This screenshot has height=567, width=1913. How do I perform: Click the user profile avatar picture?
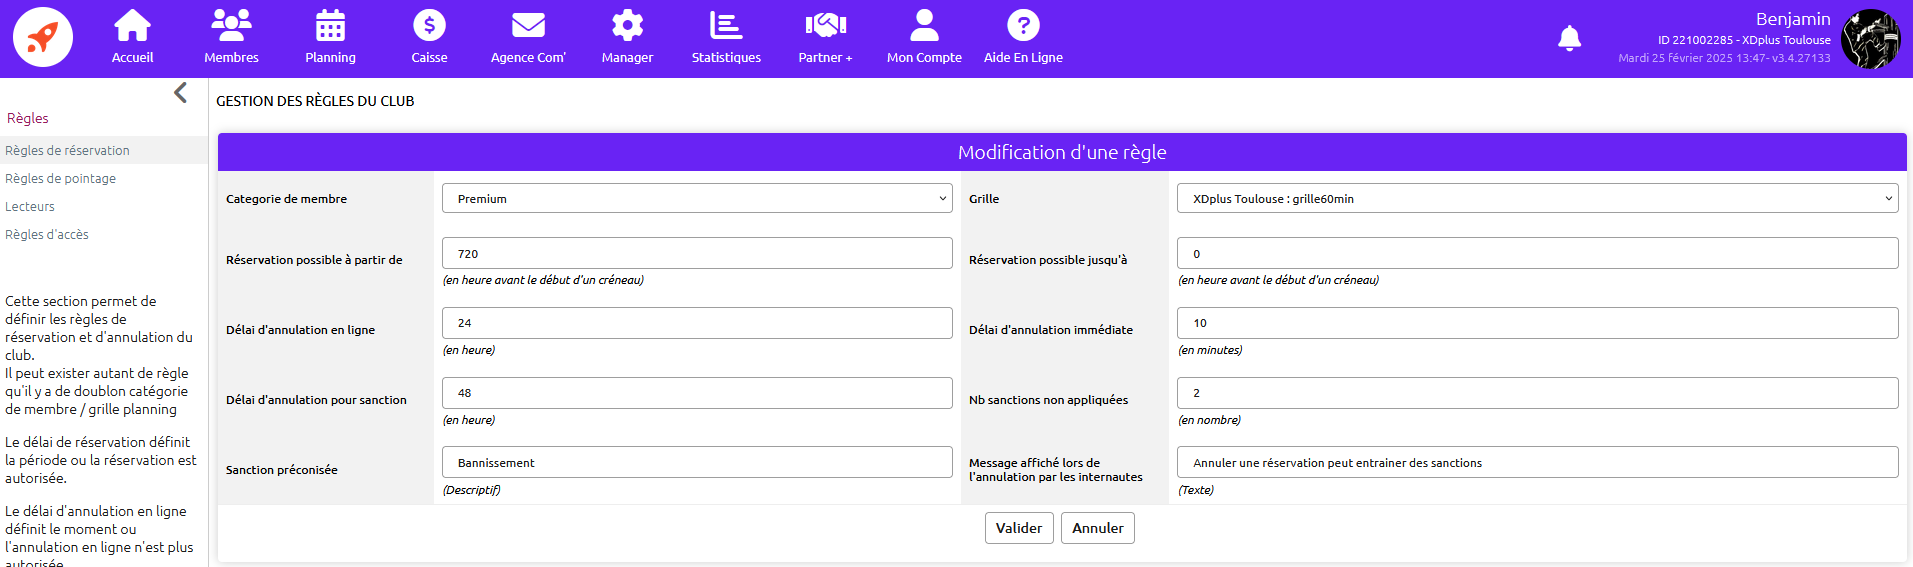1871,39
